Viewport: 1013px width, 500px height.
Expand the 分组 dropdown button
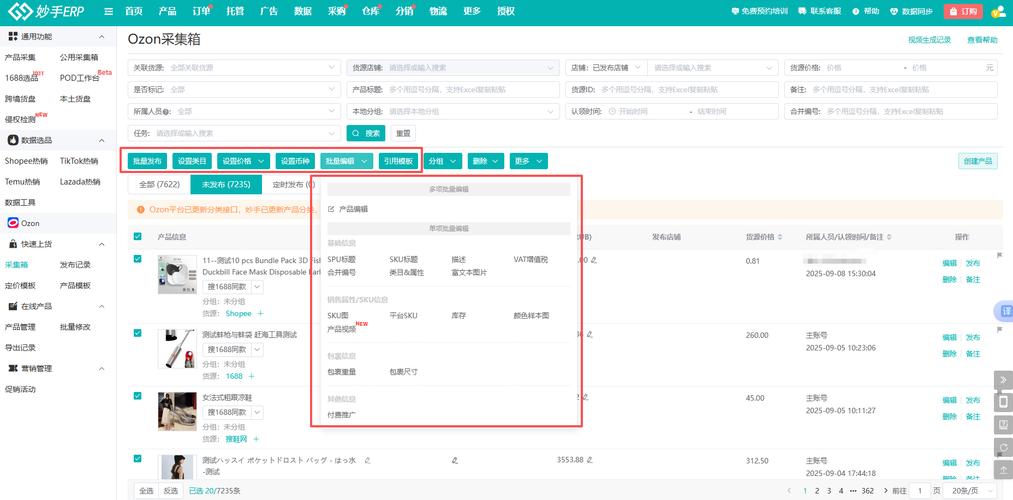pyautogui.click(x=443, y=161)
